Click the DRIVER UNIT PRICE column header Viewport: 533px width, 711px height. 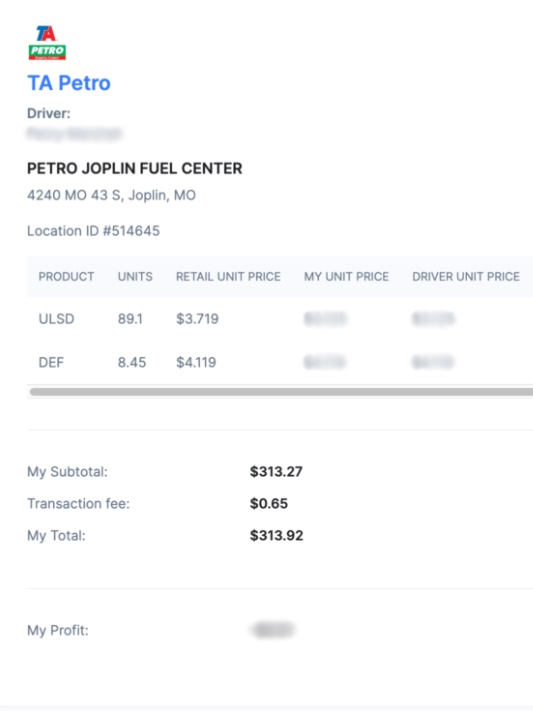coord(466,277)
